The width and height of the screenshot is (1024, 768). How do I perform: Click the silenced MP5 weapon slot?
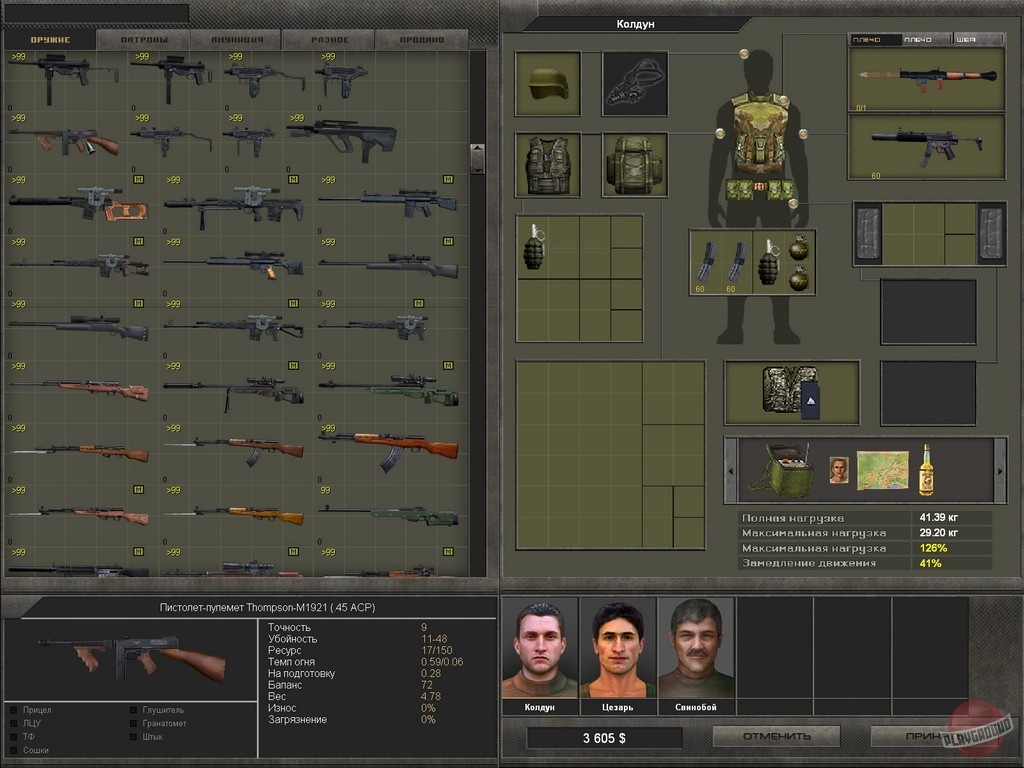(x=926, y=146)
